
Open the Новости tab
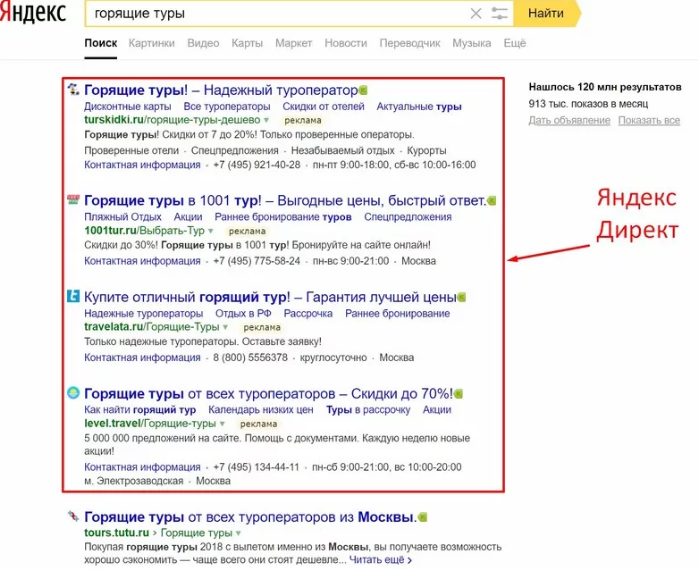345,43
